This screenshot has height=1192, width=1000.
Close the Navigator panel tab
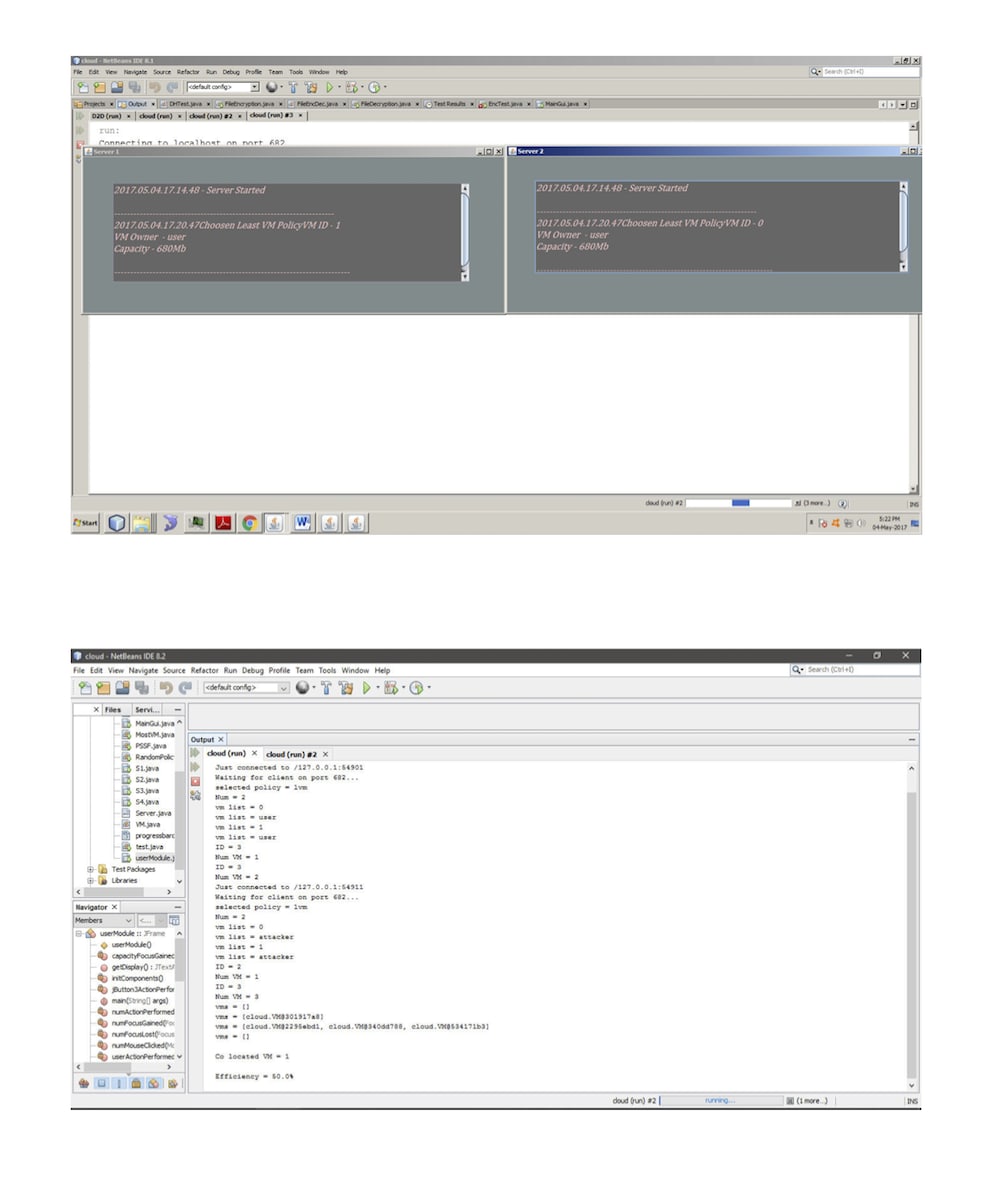115,908
